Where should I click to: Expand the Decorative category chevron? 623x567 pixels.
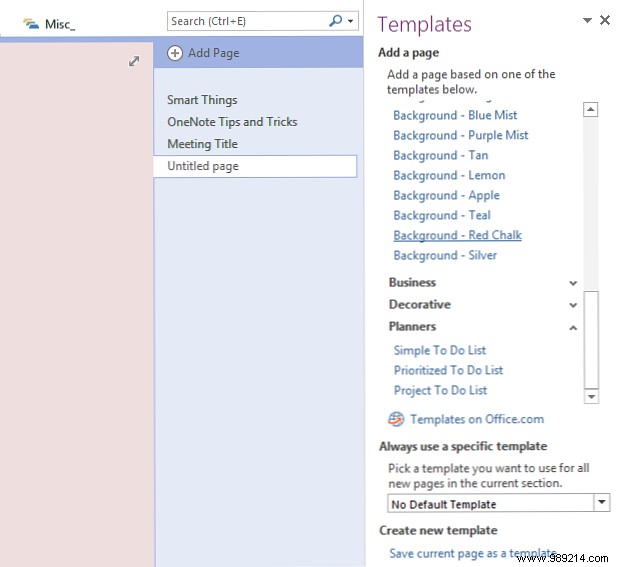pyautogui.click(x=573, y=305)
